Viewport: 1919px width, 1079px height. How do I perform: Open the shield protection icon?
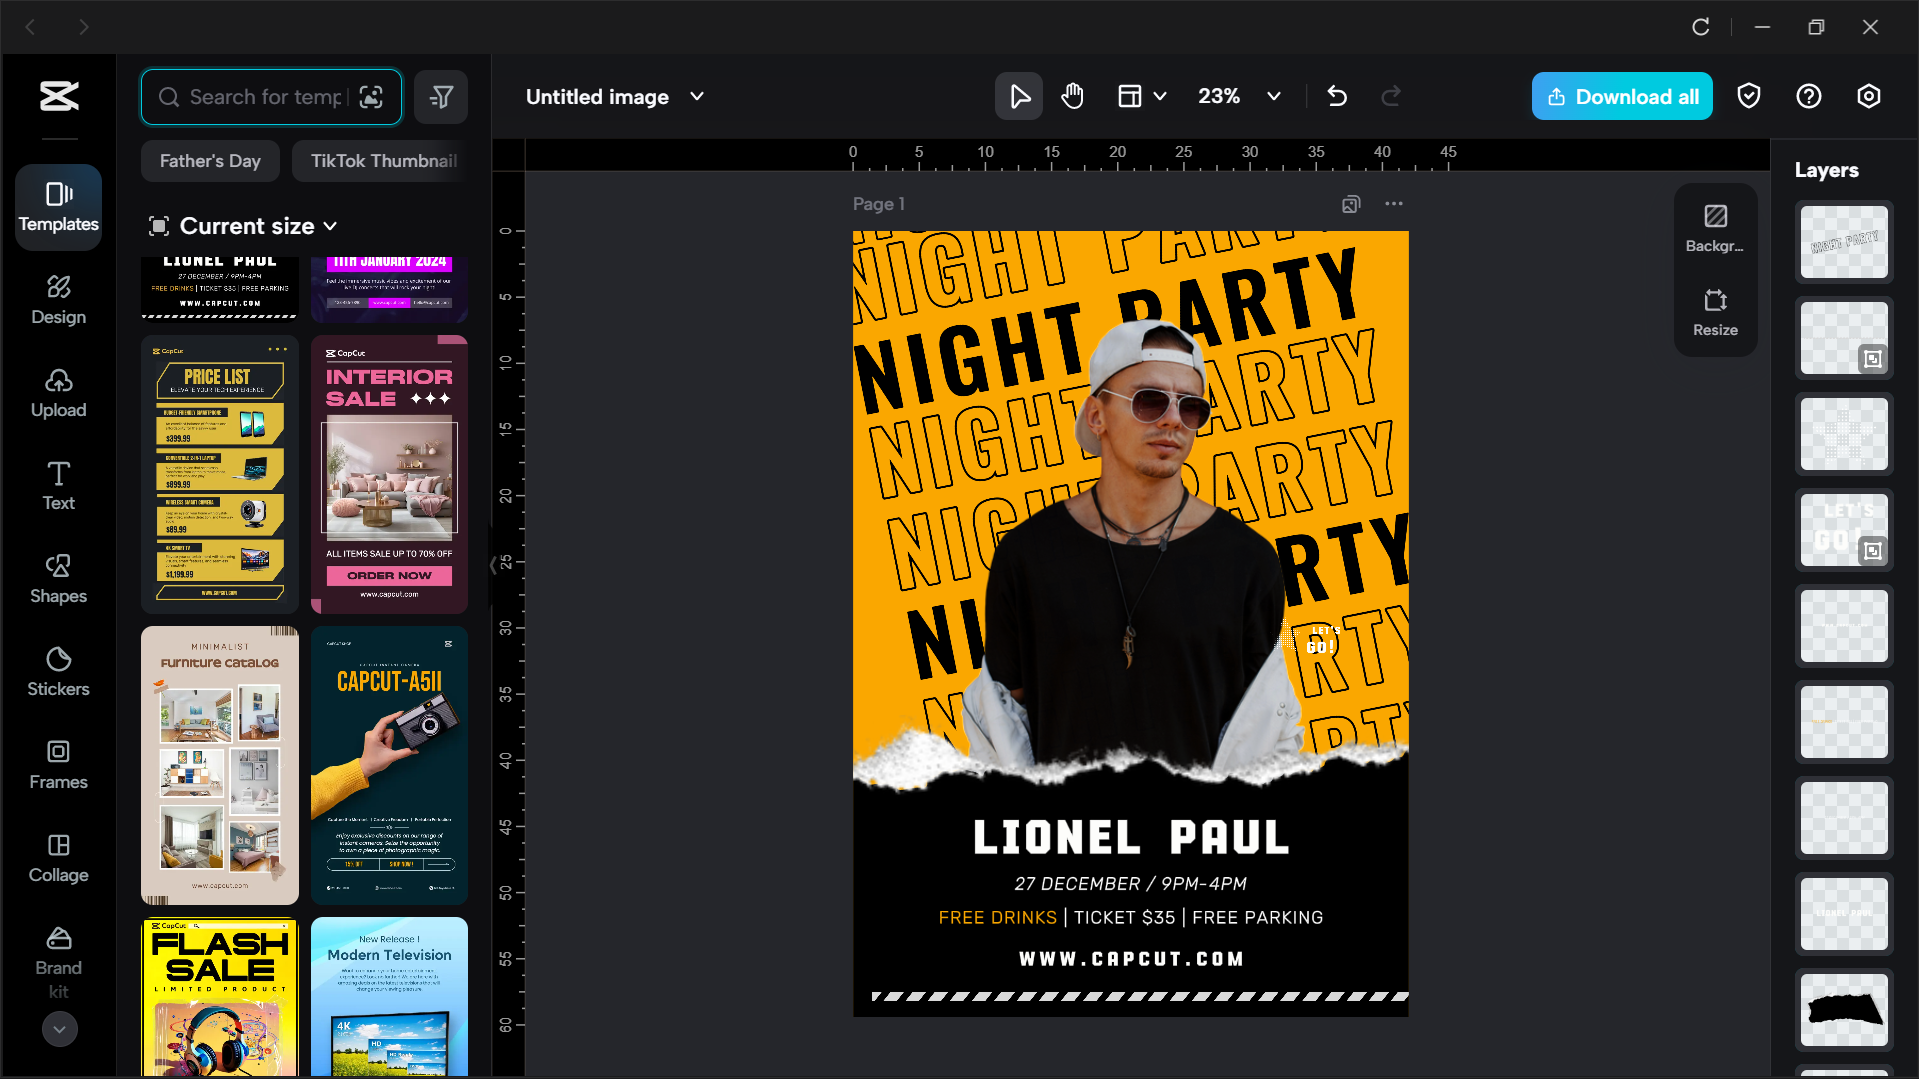(x=1749, y=96)
